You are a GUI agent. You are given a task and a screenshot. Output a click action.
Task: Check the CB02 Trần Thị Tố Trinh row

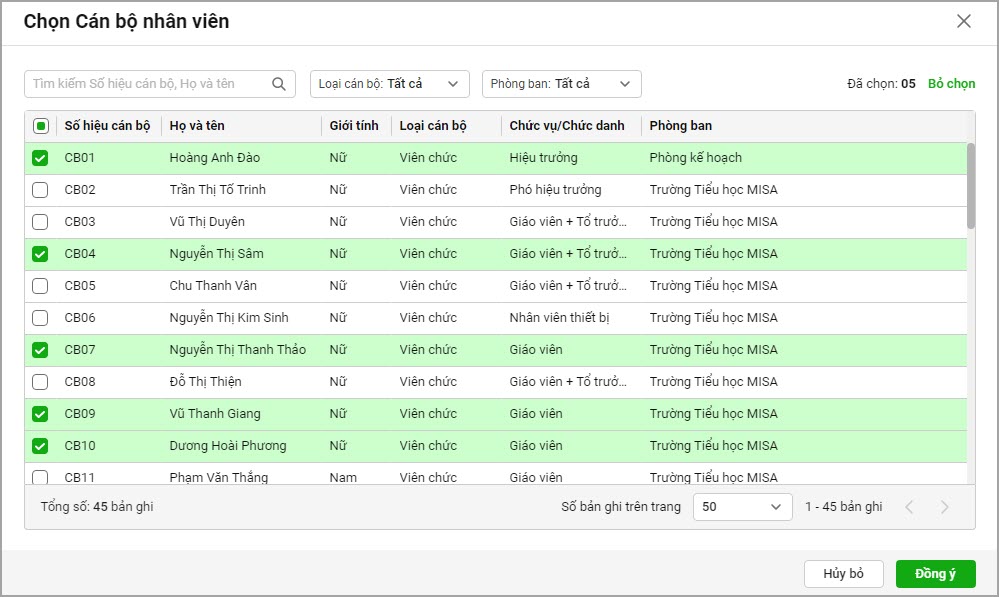click(x=41, y=190)
